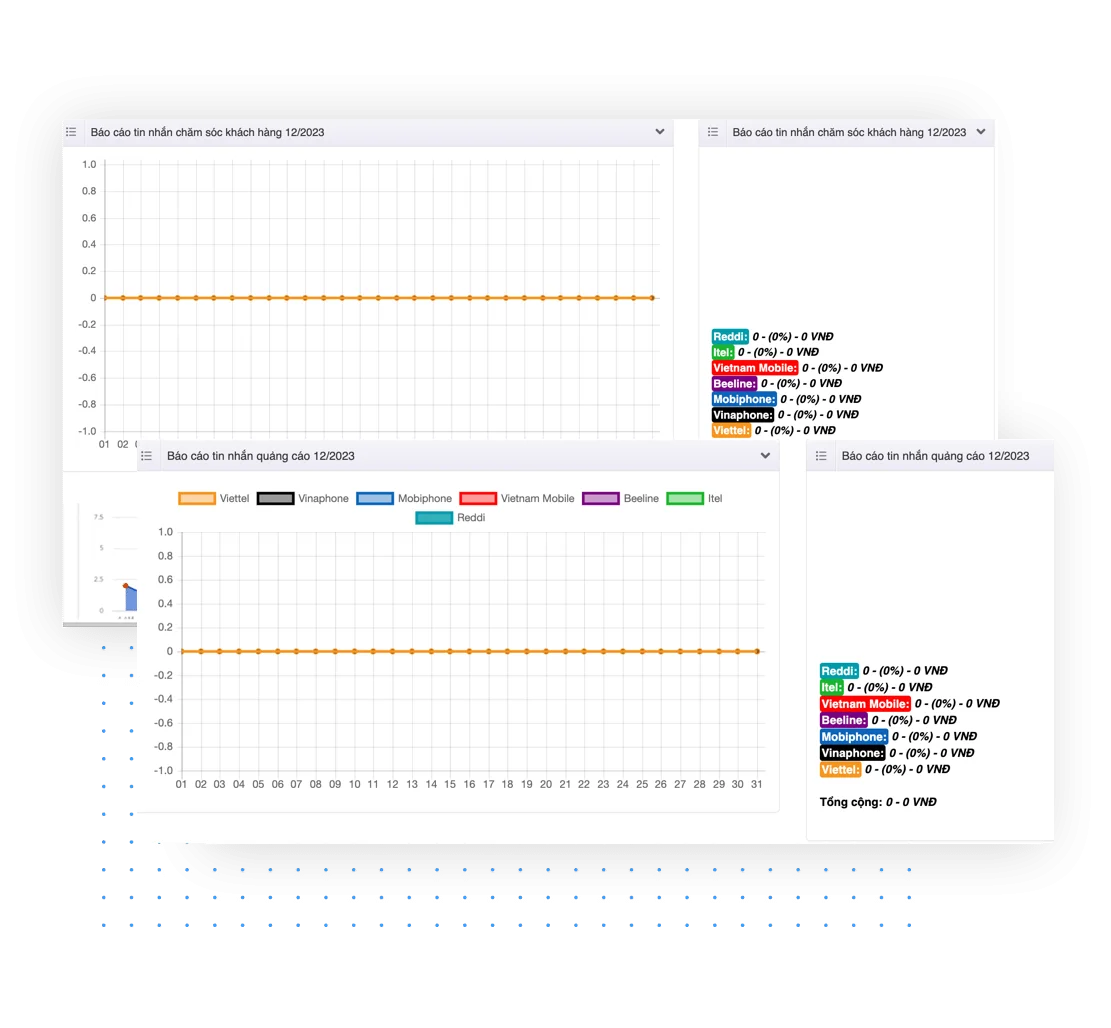Click list icon in advertising summary panel header
The height and width of the screenshot is (1028, 1111).
click(821, 456)
